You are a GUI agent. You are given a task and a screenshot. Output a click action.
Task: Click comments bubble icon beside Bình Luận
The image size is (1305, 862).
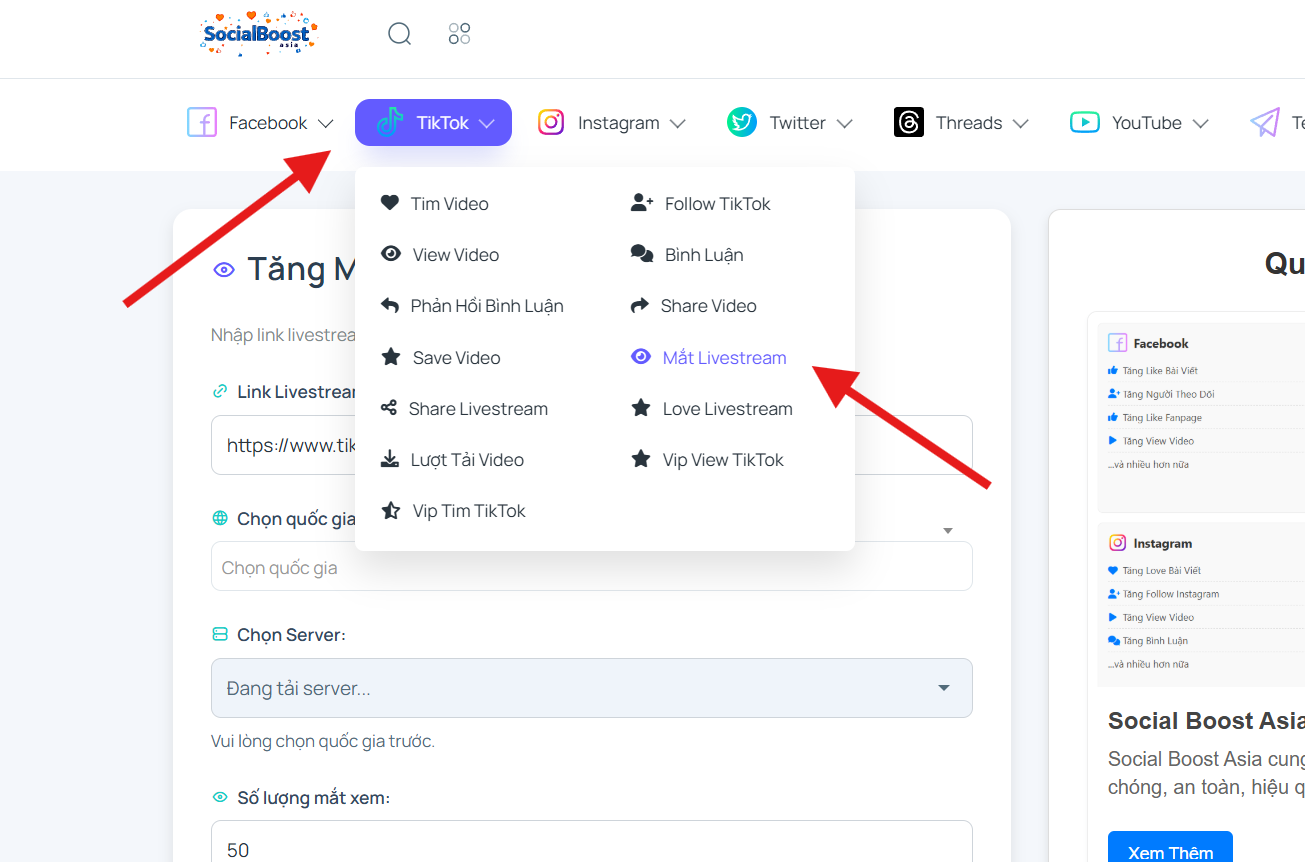pyautogui.click(x=642, y=254)
